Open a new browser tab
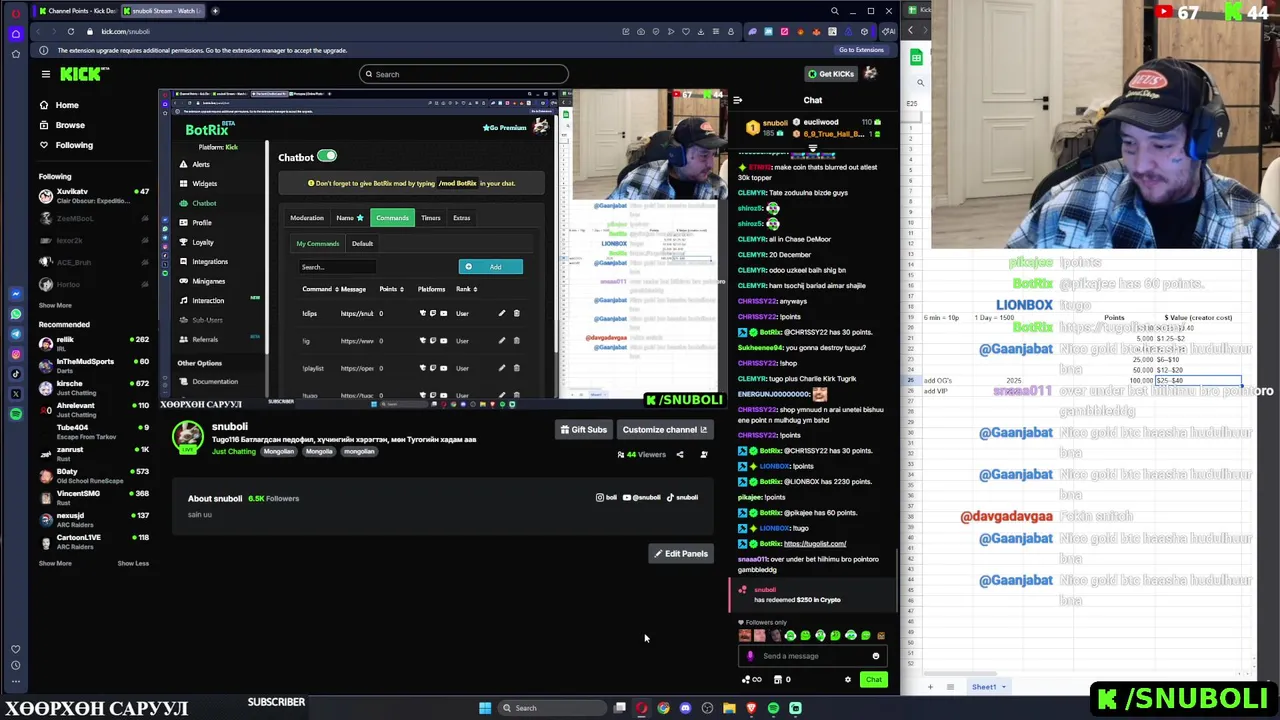Image resolution: width=1280 pixels, height=720 pixels. 215,11
